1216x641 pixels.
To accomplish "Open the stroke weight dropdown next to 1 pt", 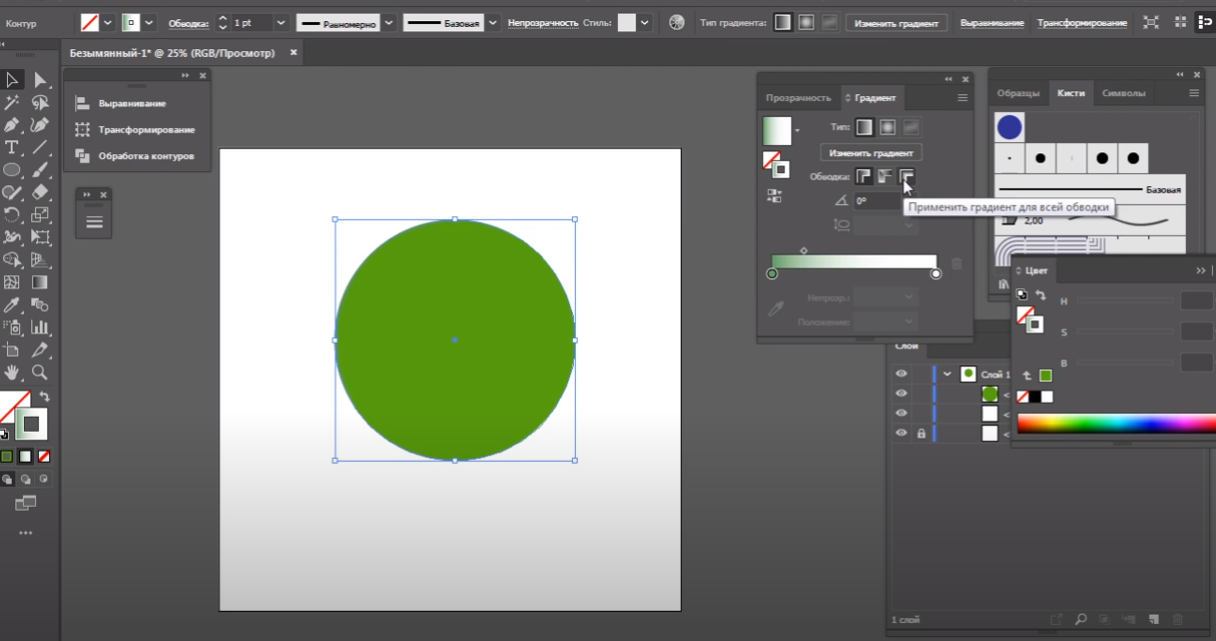I will (x=280, y=22).
